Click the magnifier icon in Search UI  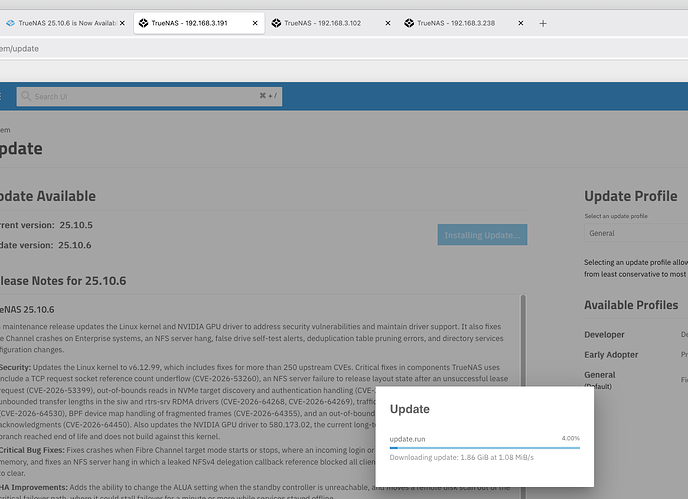click(26, 96)
